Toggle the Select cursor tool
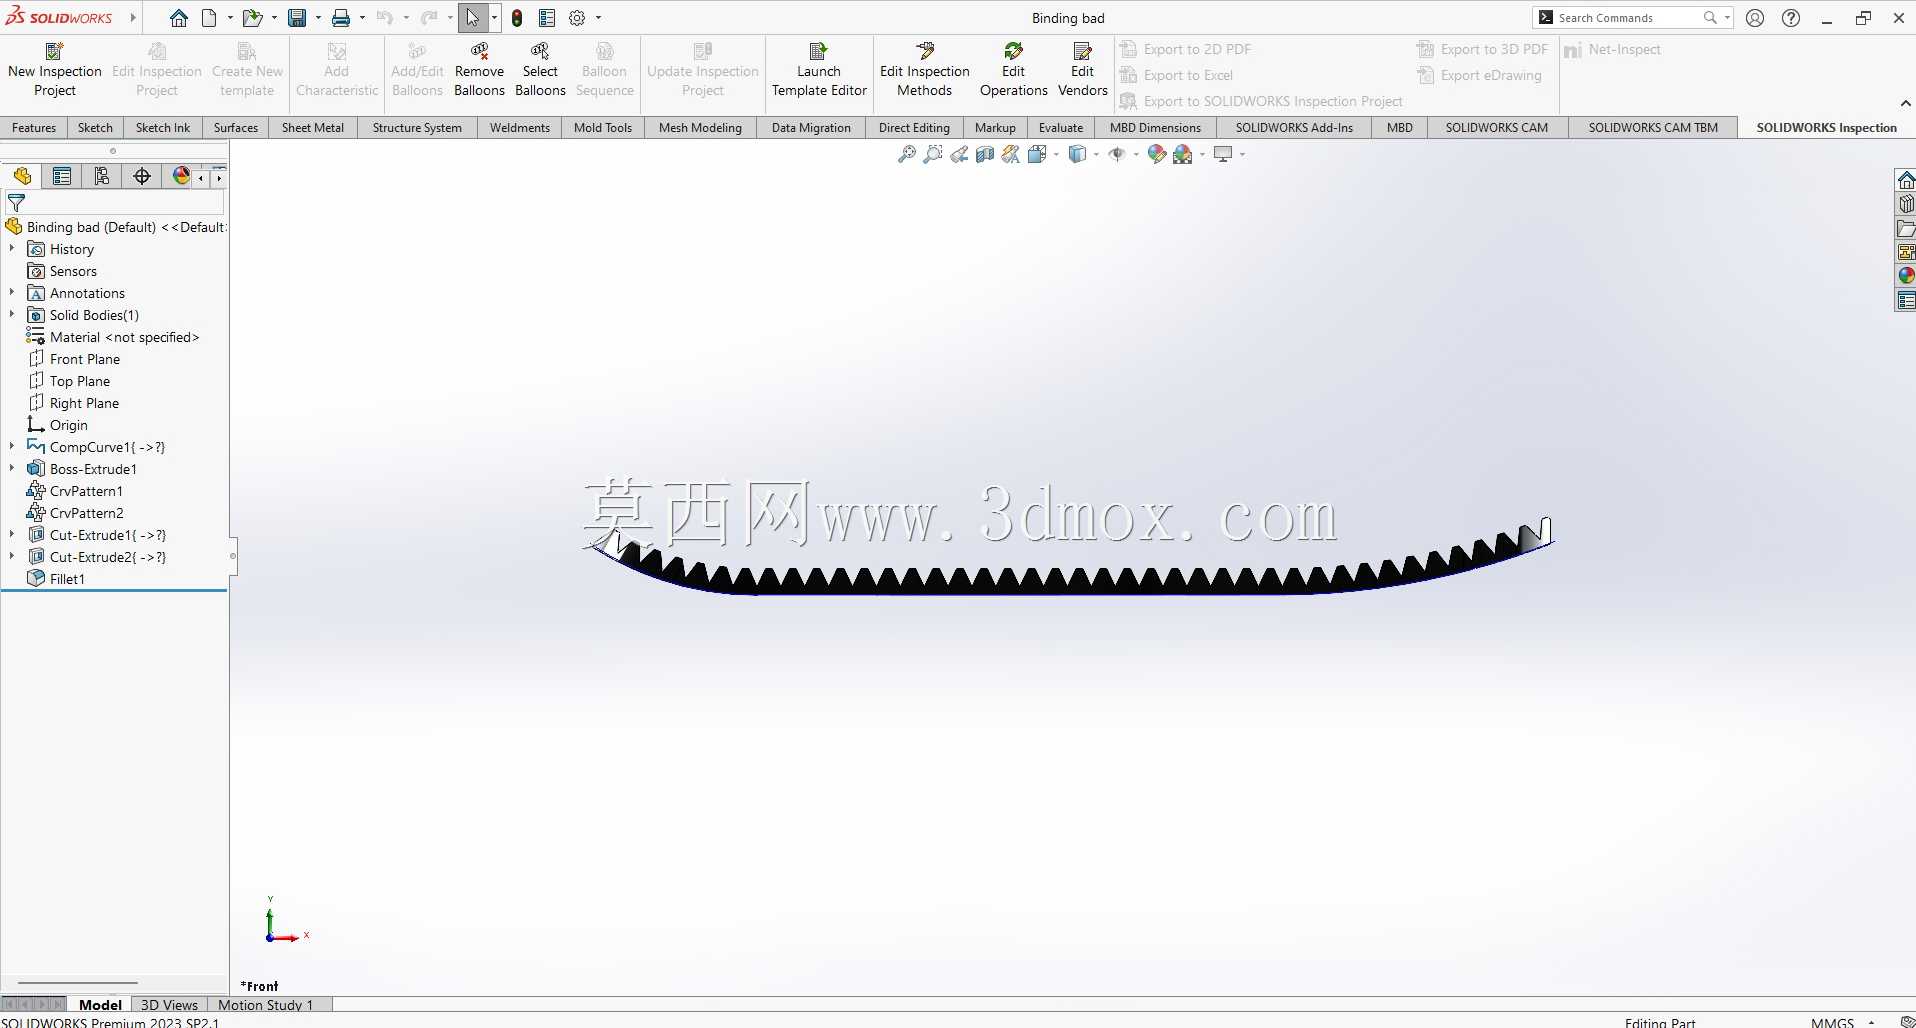 472,18
